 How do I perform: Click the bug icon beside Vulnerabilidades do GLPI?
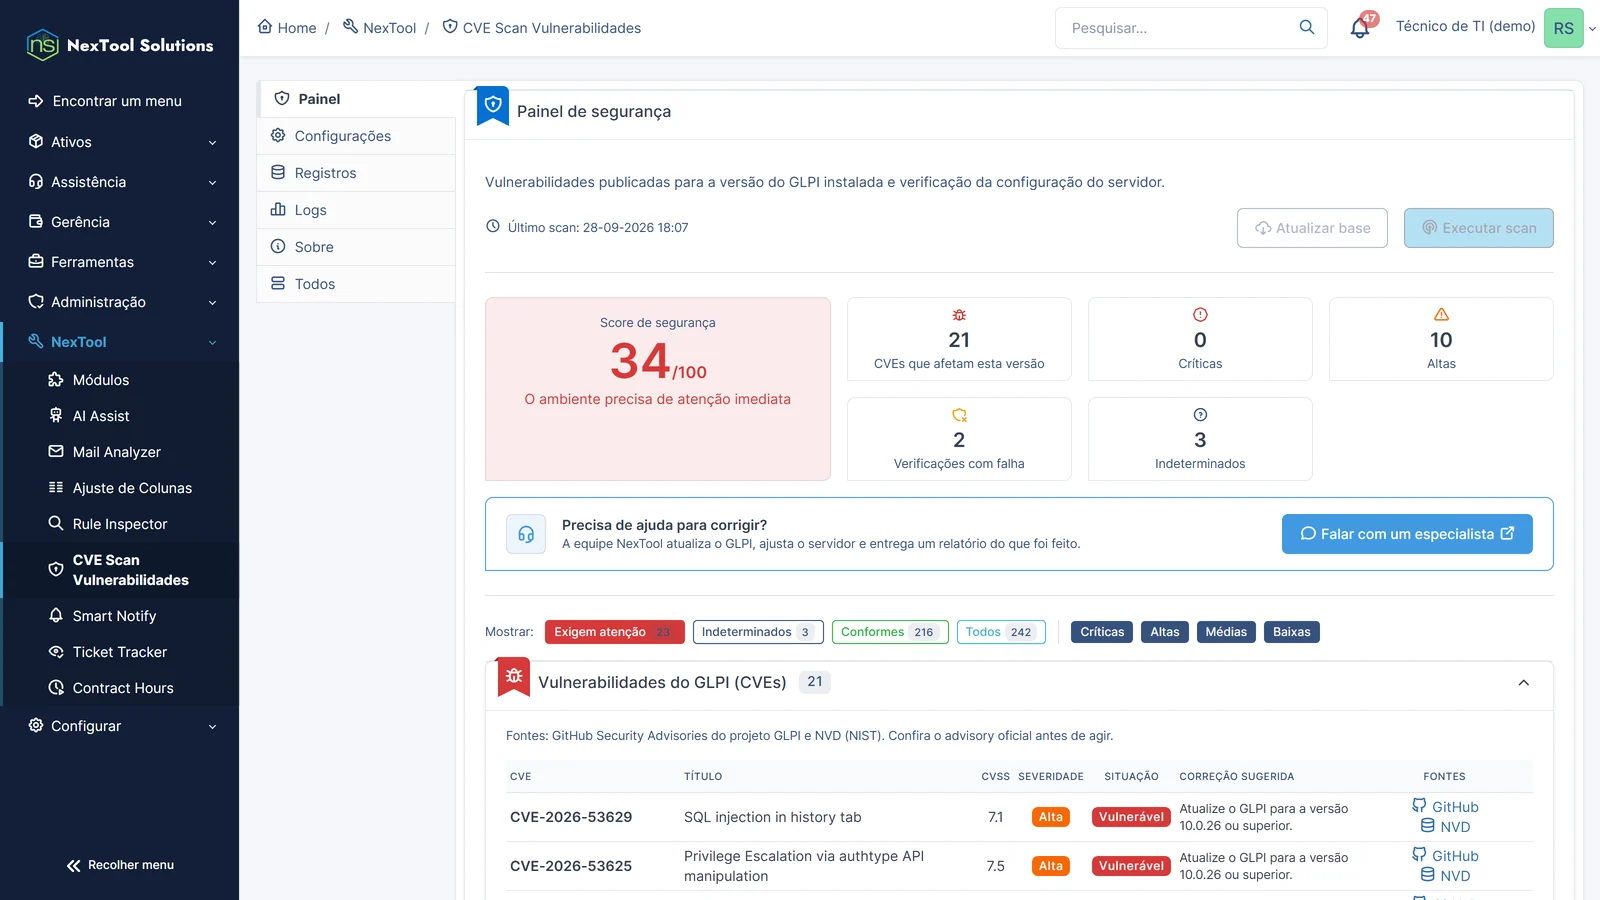tap(514, 677)
